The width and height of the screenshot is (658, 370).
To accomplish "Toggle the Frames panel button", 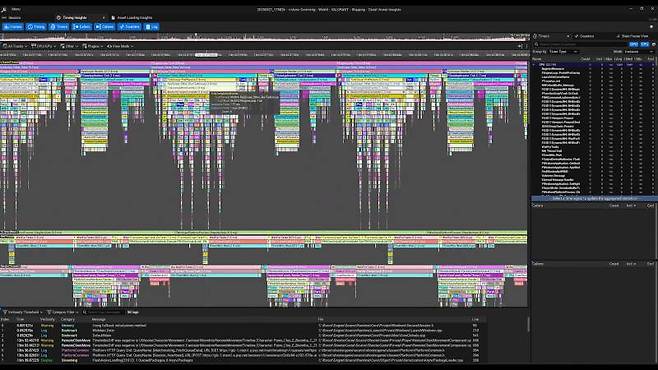I will point(13,27).
